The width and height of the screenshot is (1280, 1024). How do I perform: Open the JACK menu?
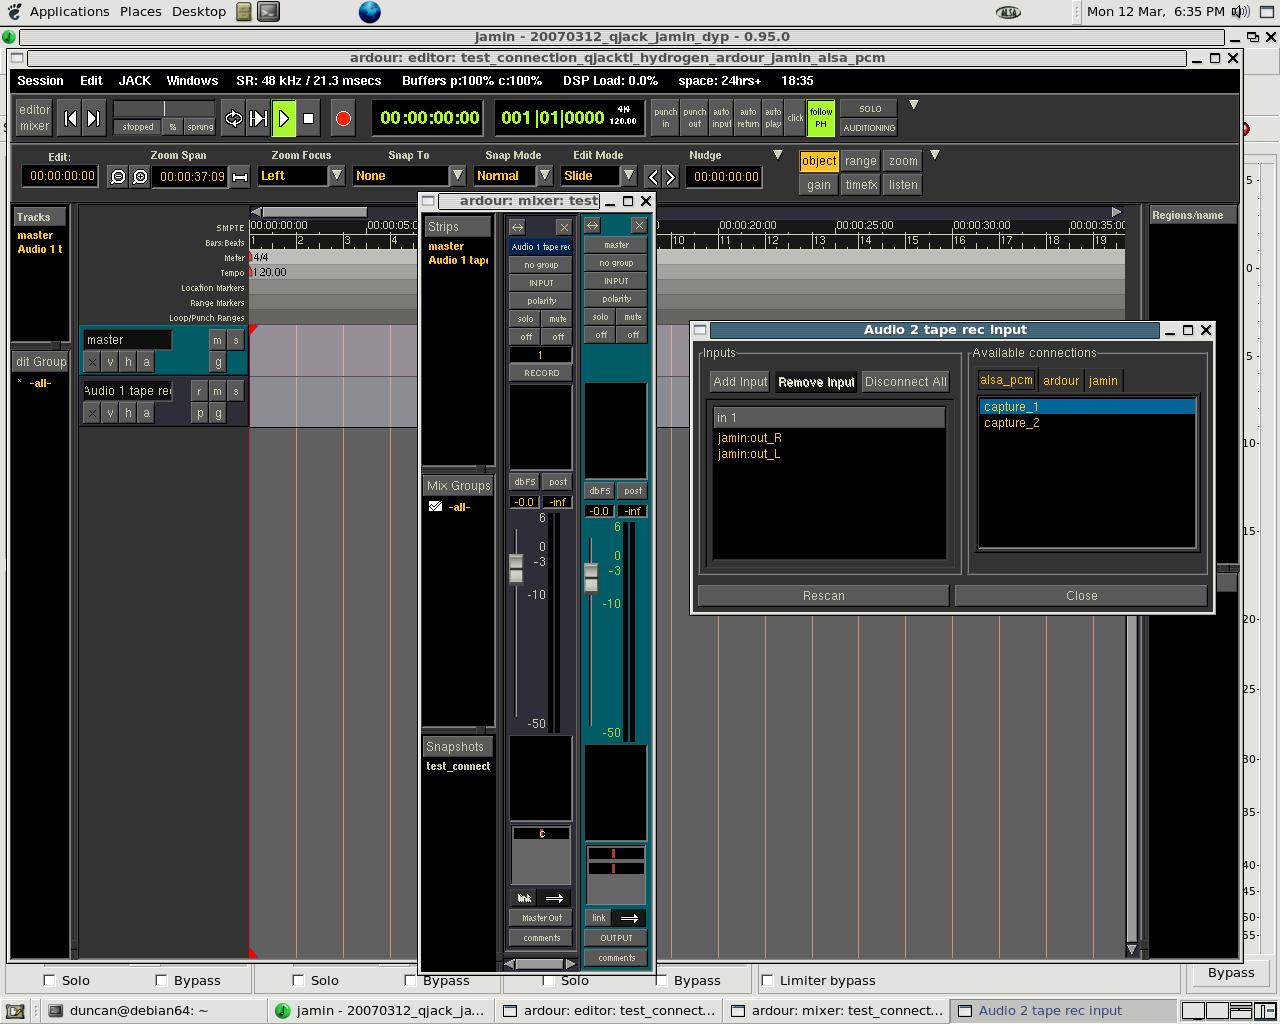coord(134,81)
